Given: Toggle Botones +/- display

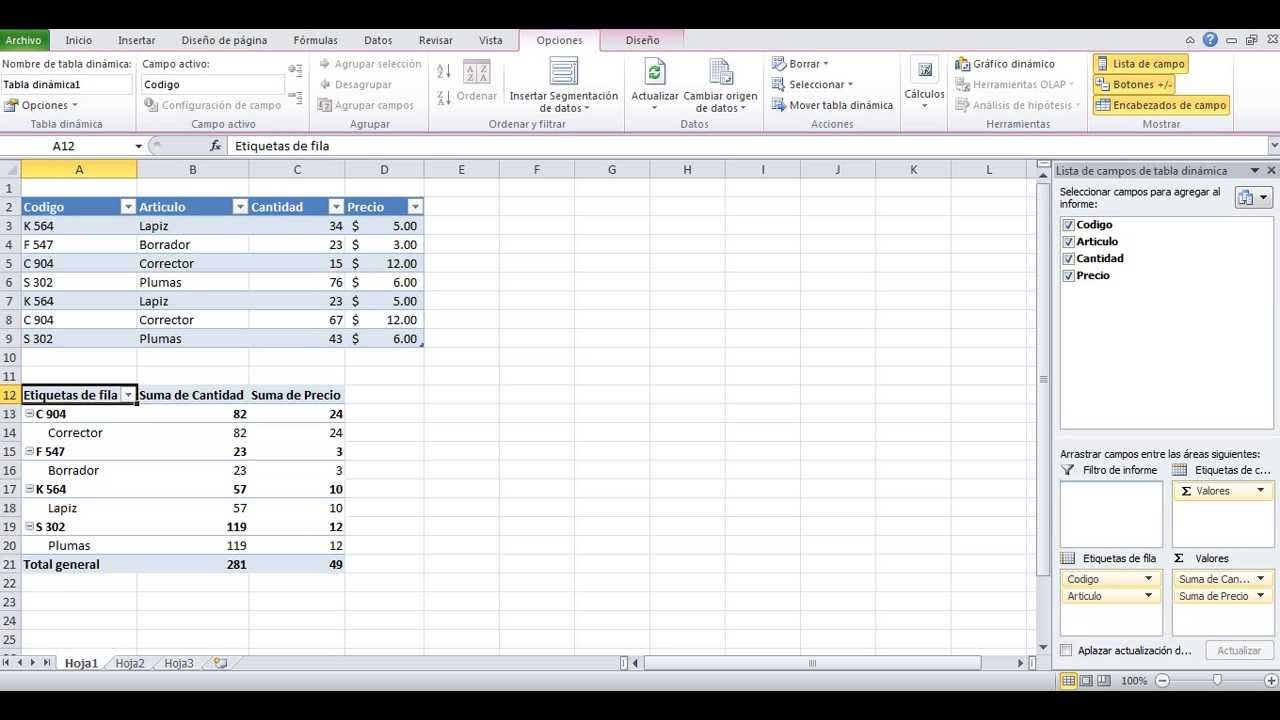Looking at the screenshot, I should click(x=1134, y=85).
